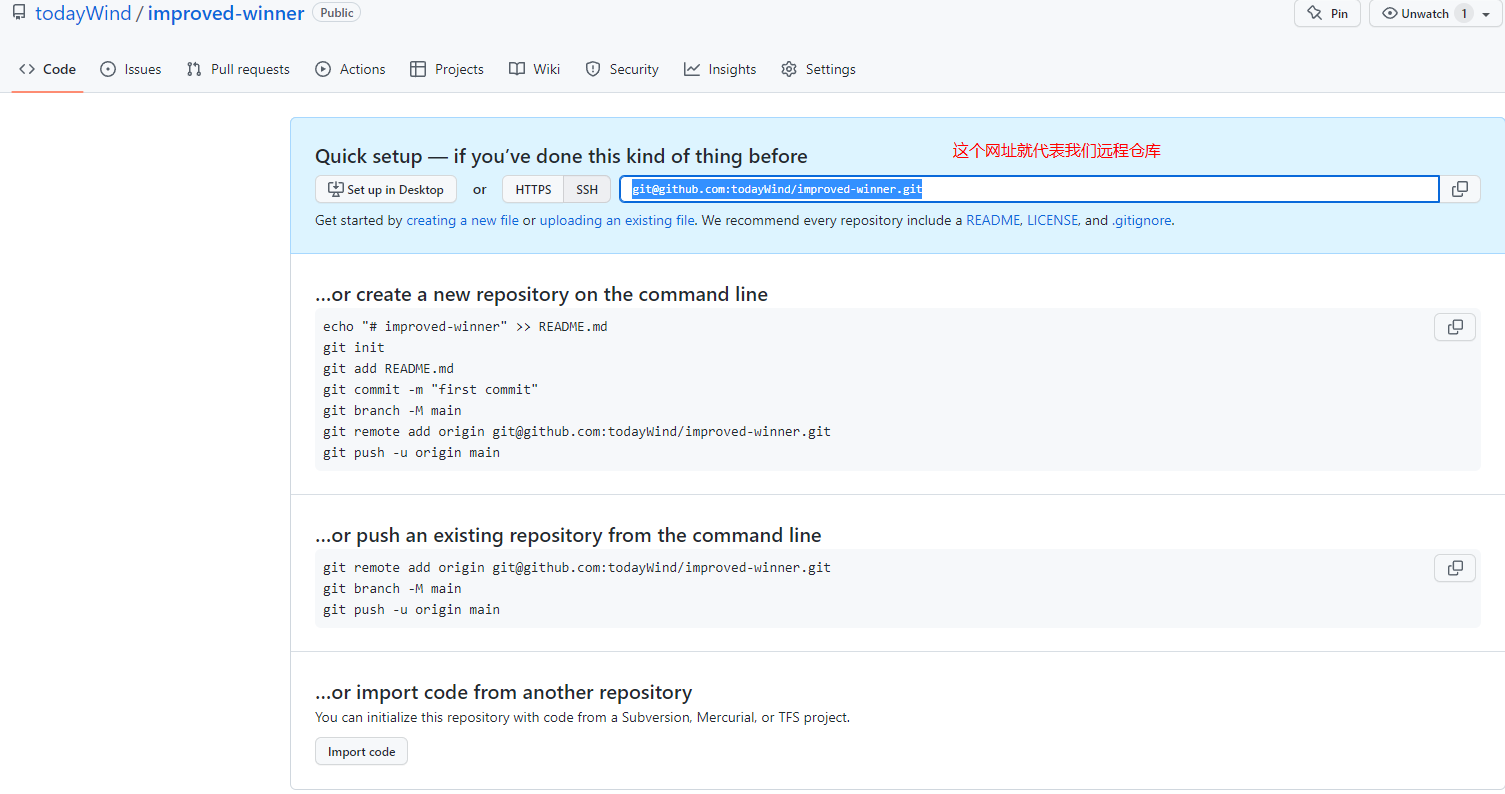Click the 'Quick setup' heading text
This screenshot has height=794, width=1505.
[x=561, y=156]
